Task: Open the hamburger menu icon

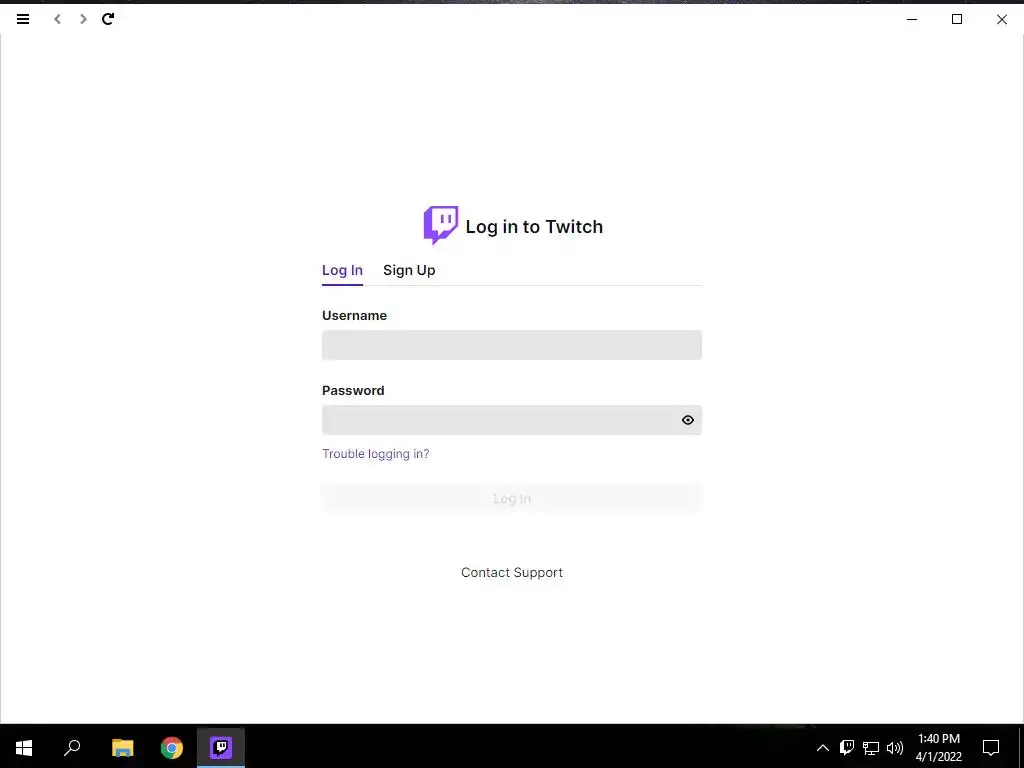Action: (x=23, y=19)
